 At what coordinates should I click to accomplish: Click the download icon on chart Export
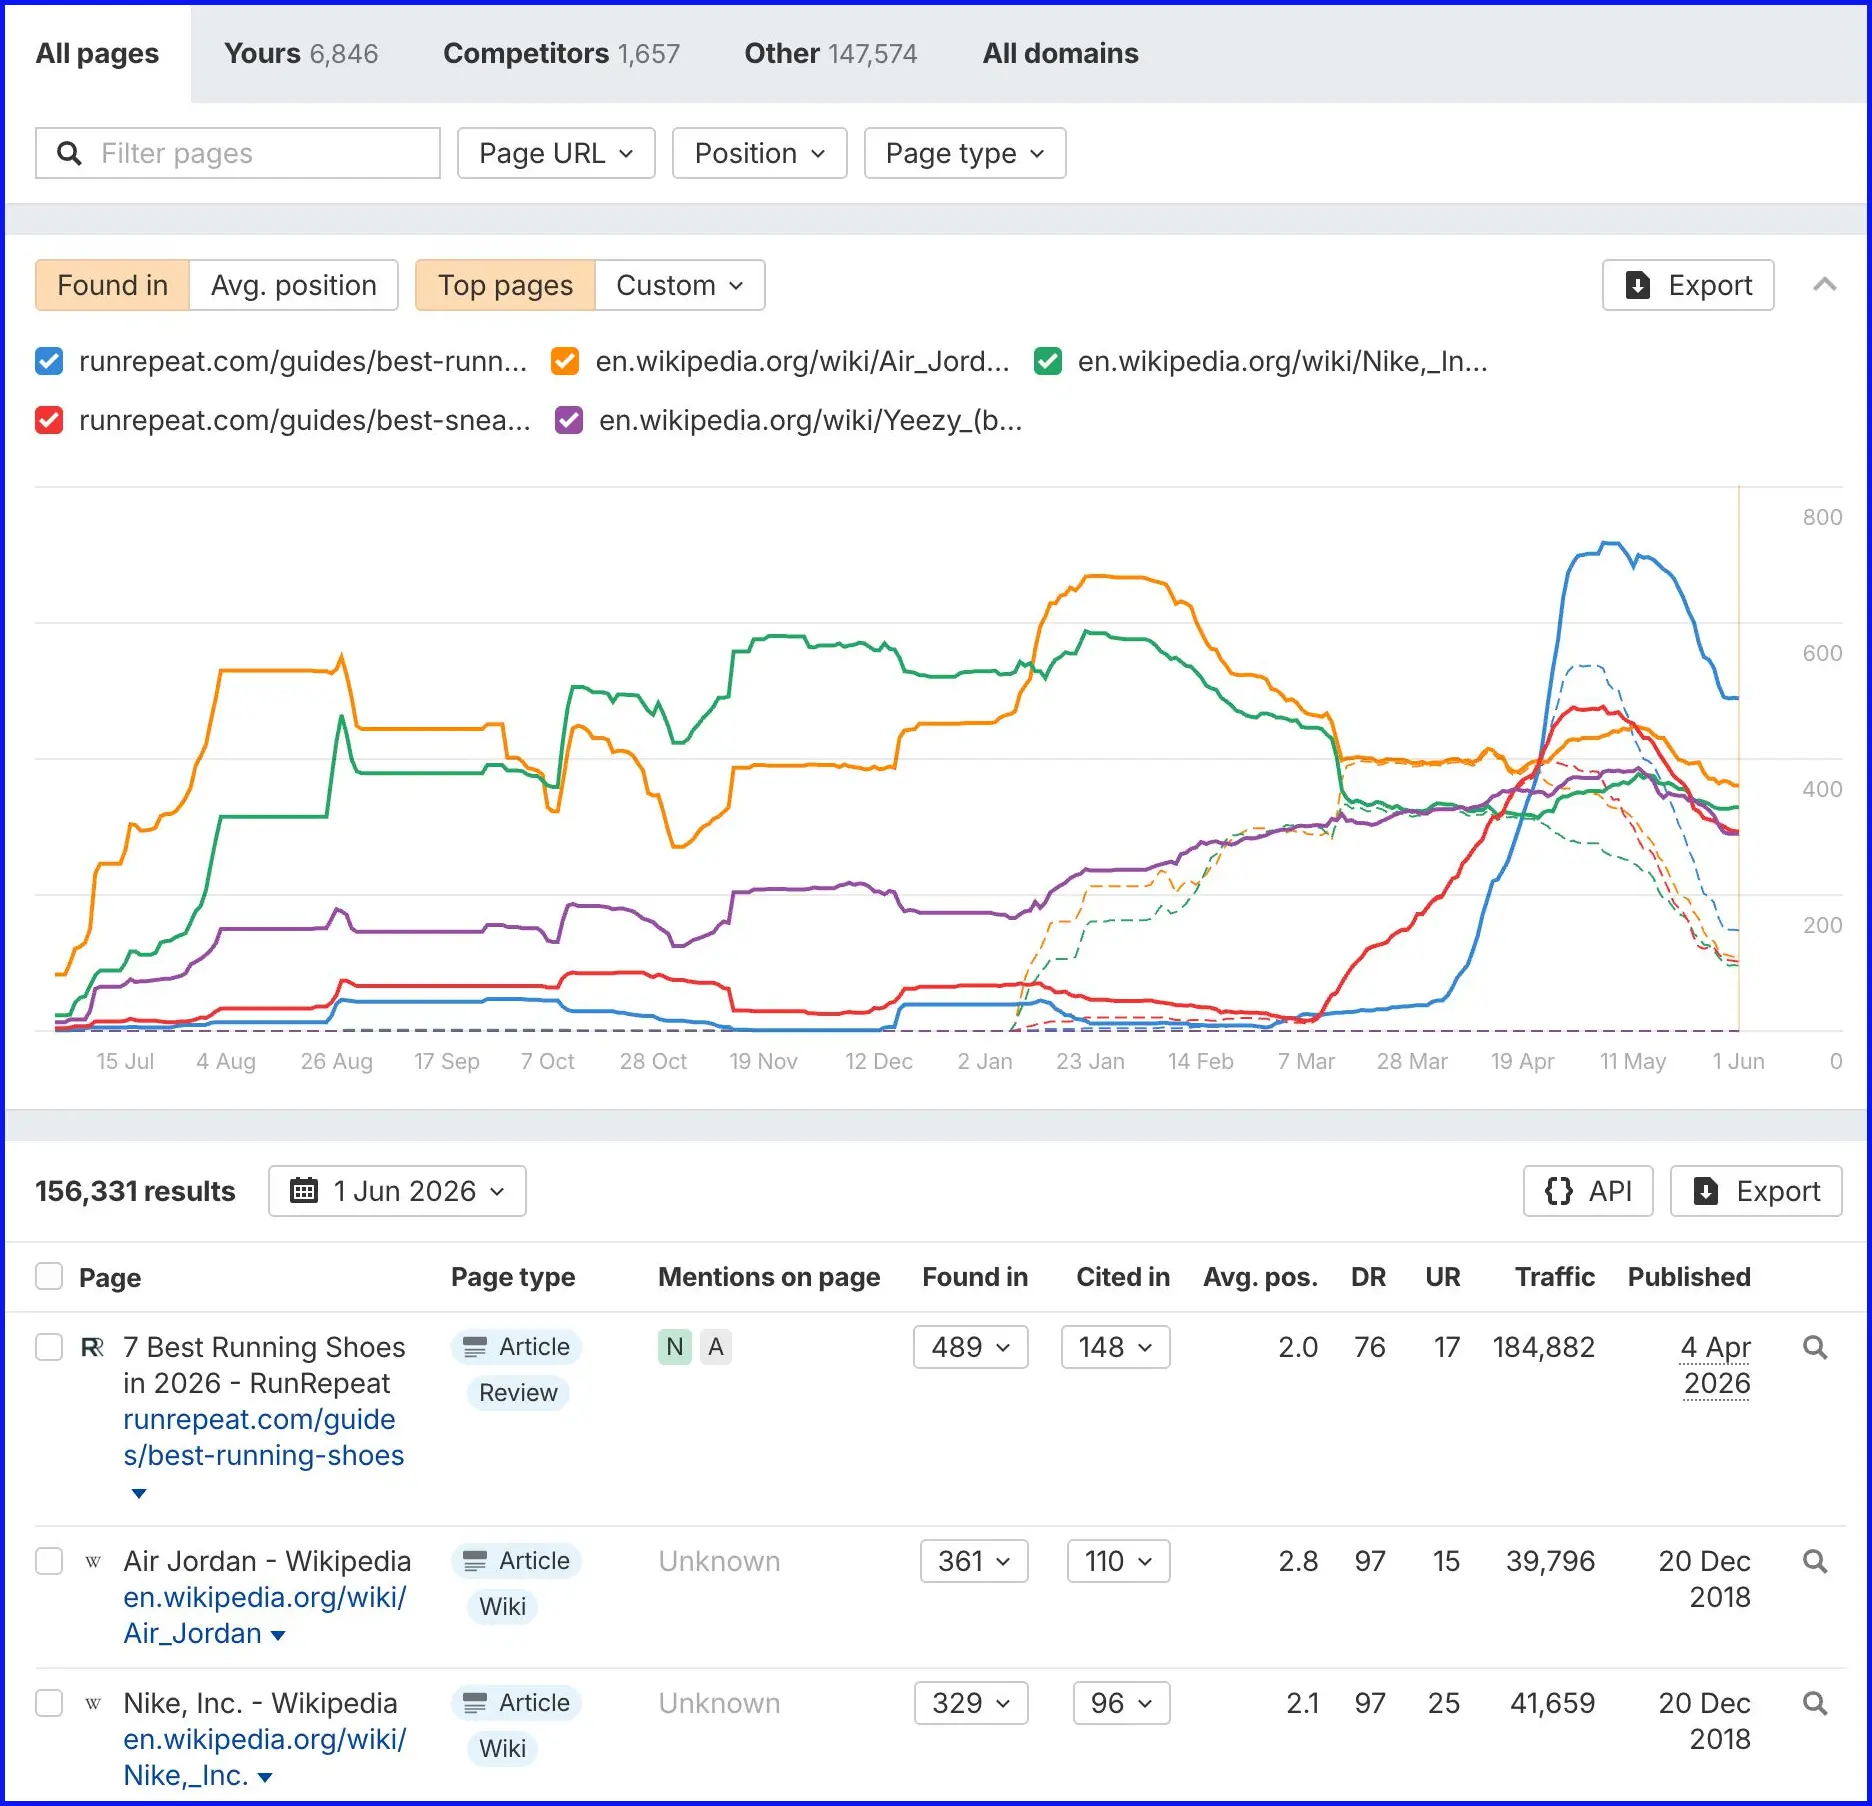tap(1638, 285)
